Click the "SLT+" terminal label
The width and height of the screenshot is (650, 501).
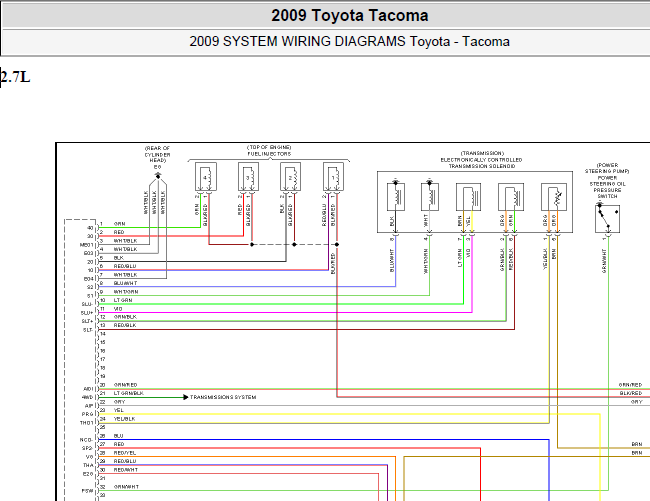coord(87,321)
